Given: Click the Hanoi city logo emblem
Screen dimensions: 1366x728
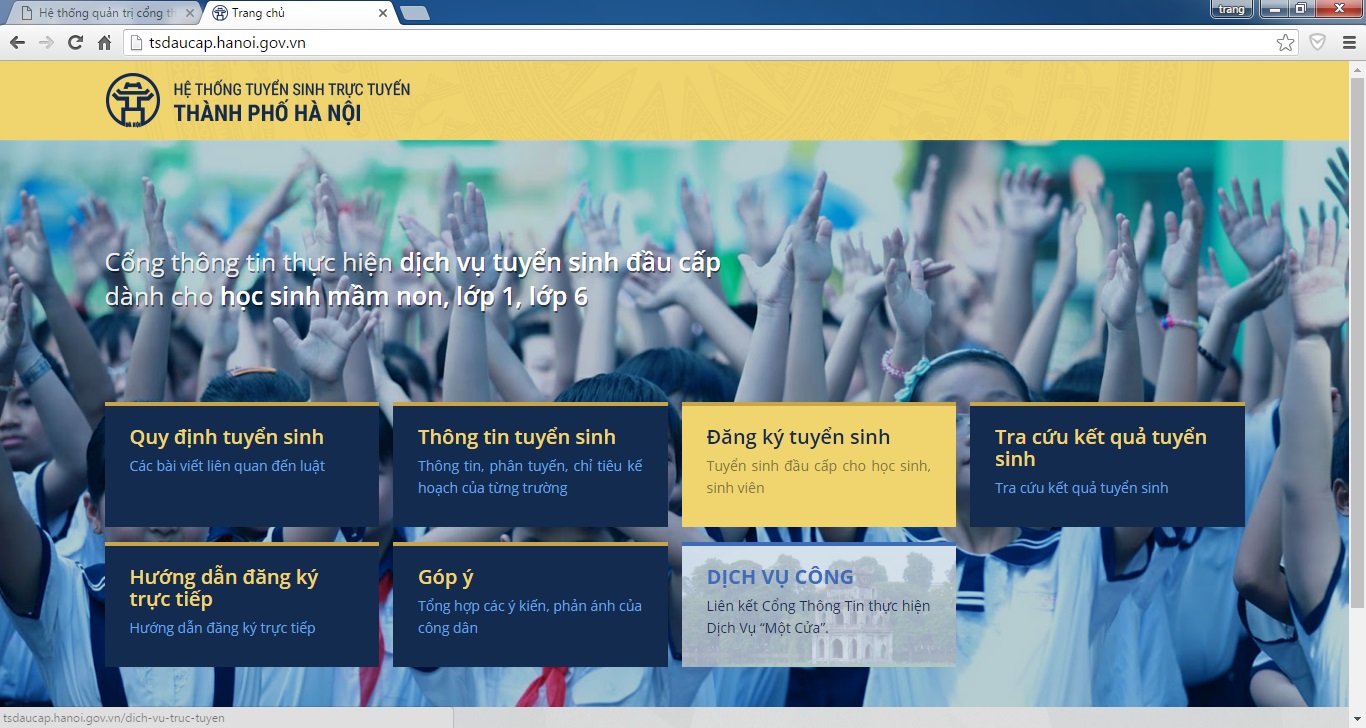Looking at the screenshot, I should [133, 100].
